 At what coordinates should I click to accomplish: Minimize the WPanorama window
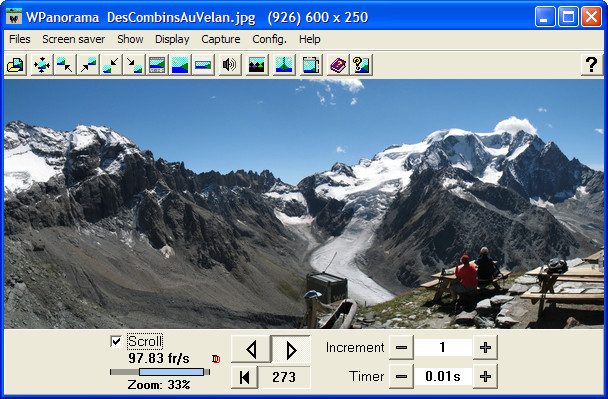tap(545, 17)
